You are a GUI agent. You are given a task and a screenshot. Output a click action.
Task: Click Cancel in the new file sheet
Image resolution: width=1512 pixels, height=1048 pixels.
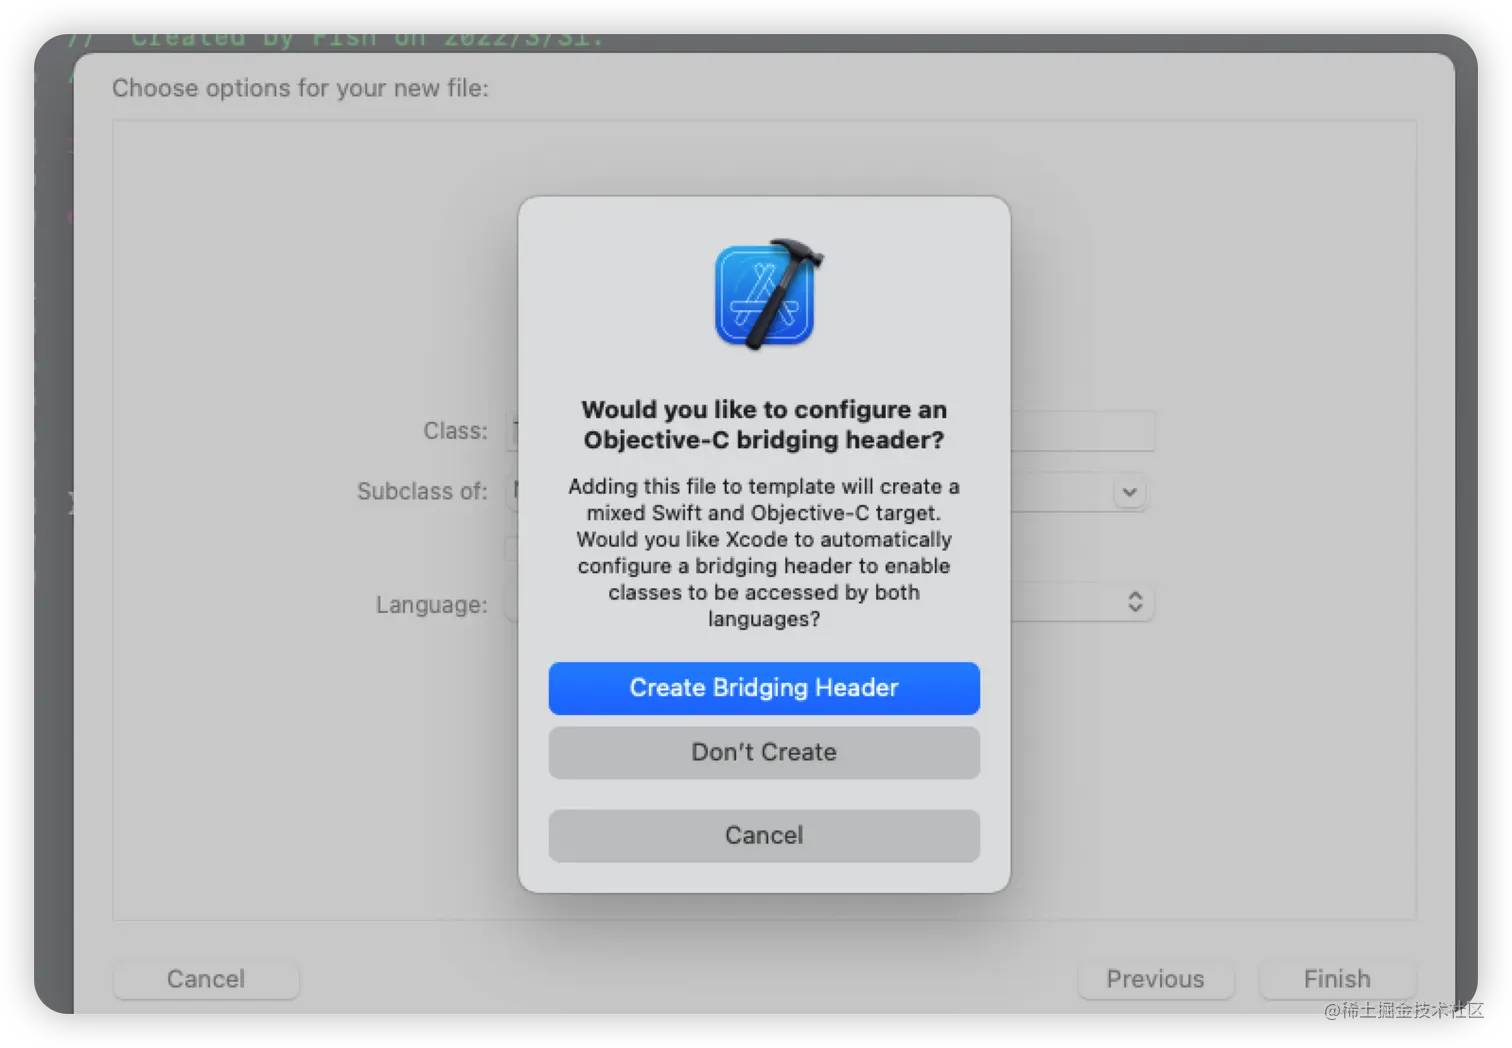[206, 979]
